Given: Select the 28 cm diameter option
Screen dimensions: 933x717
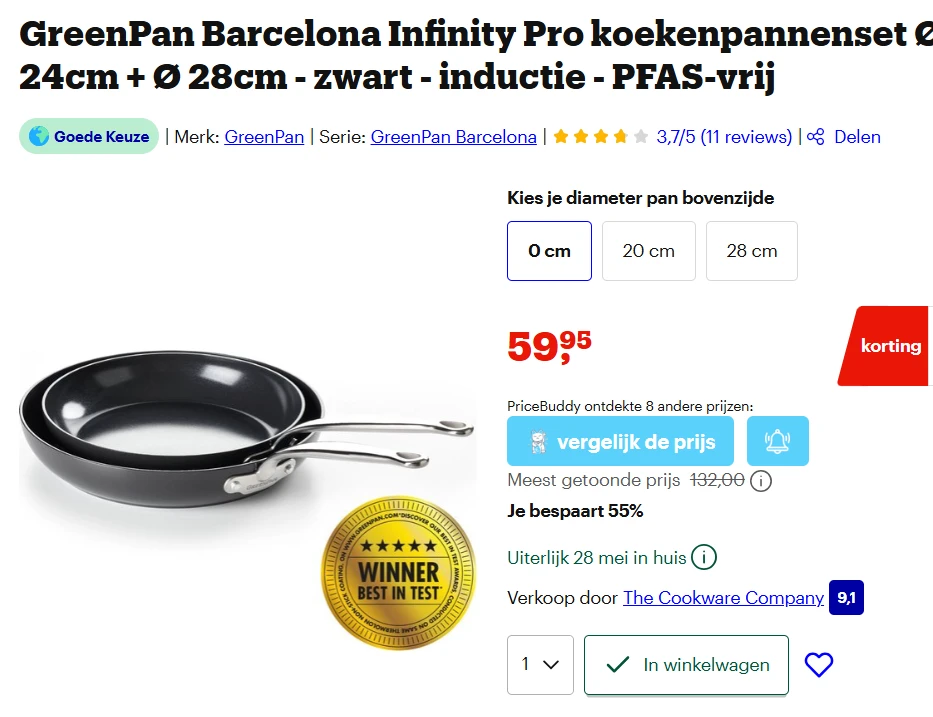Looking at the screenshot, I should click(x=752, y=251).
